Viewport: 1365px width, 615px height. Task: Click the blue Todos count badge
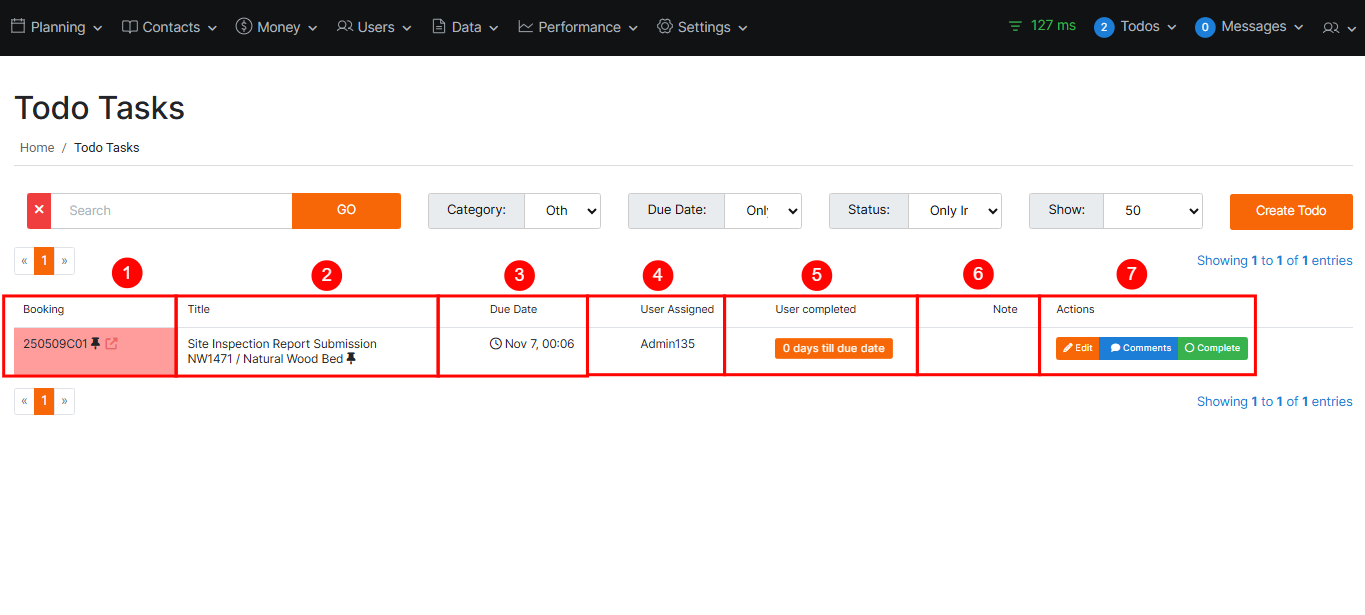click(1103, 27)
